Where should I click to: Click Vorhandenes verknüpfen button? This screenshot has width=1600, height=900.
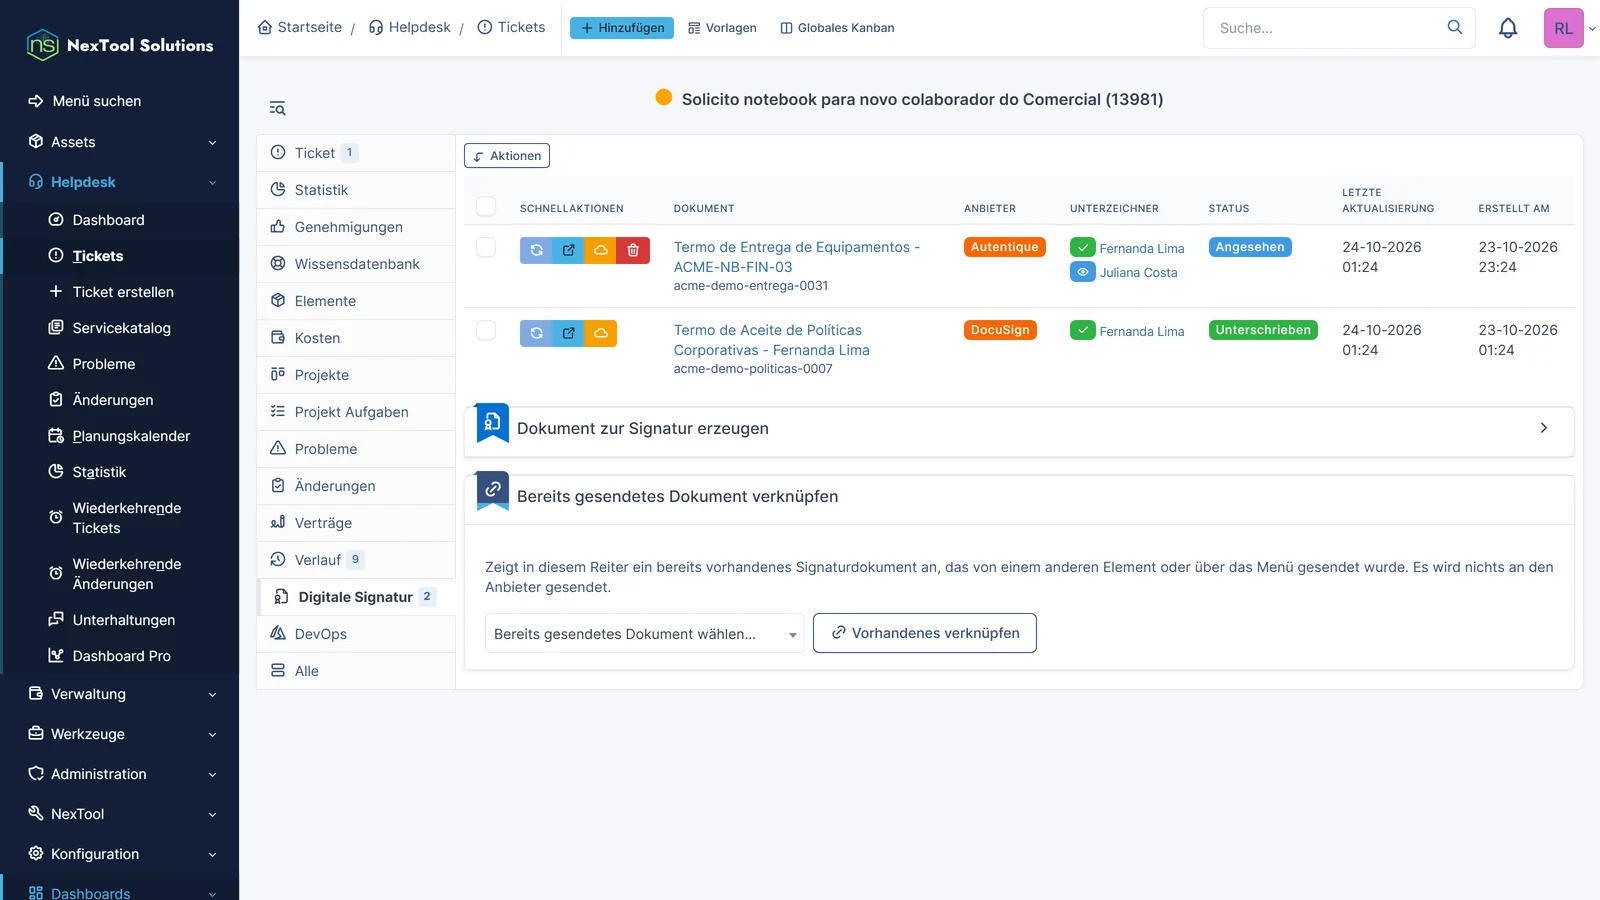(925, 633)
